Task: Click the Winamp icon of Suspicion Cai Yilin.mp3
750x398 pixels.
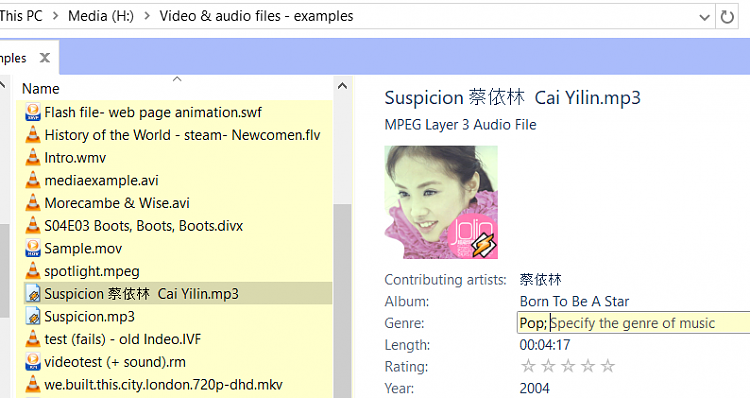Action: [x=33, y=294]
